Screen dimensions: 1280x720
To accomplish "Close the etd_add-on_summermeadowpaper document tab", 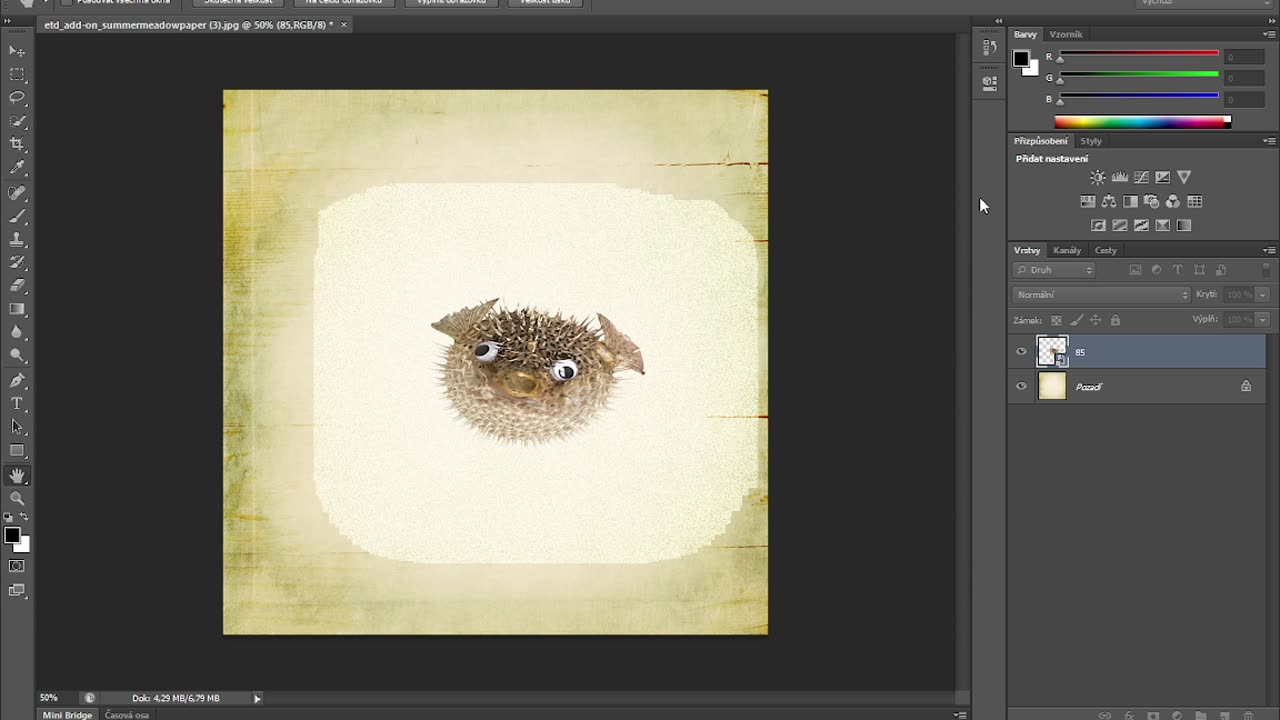I will [344, 25].
